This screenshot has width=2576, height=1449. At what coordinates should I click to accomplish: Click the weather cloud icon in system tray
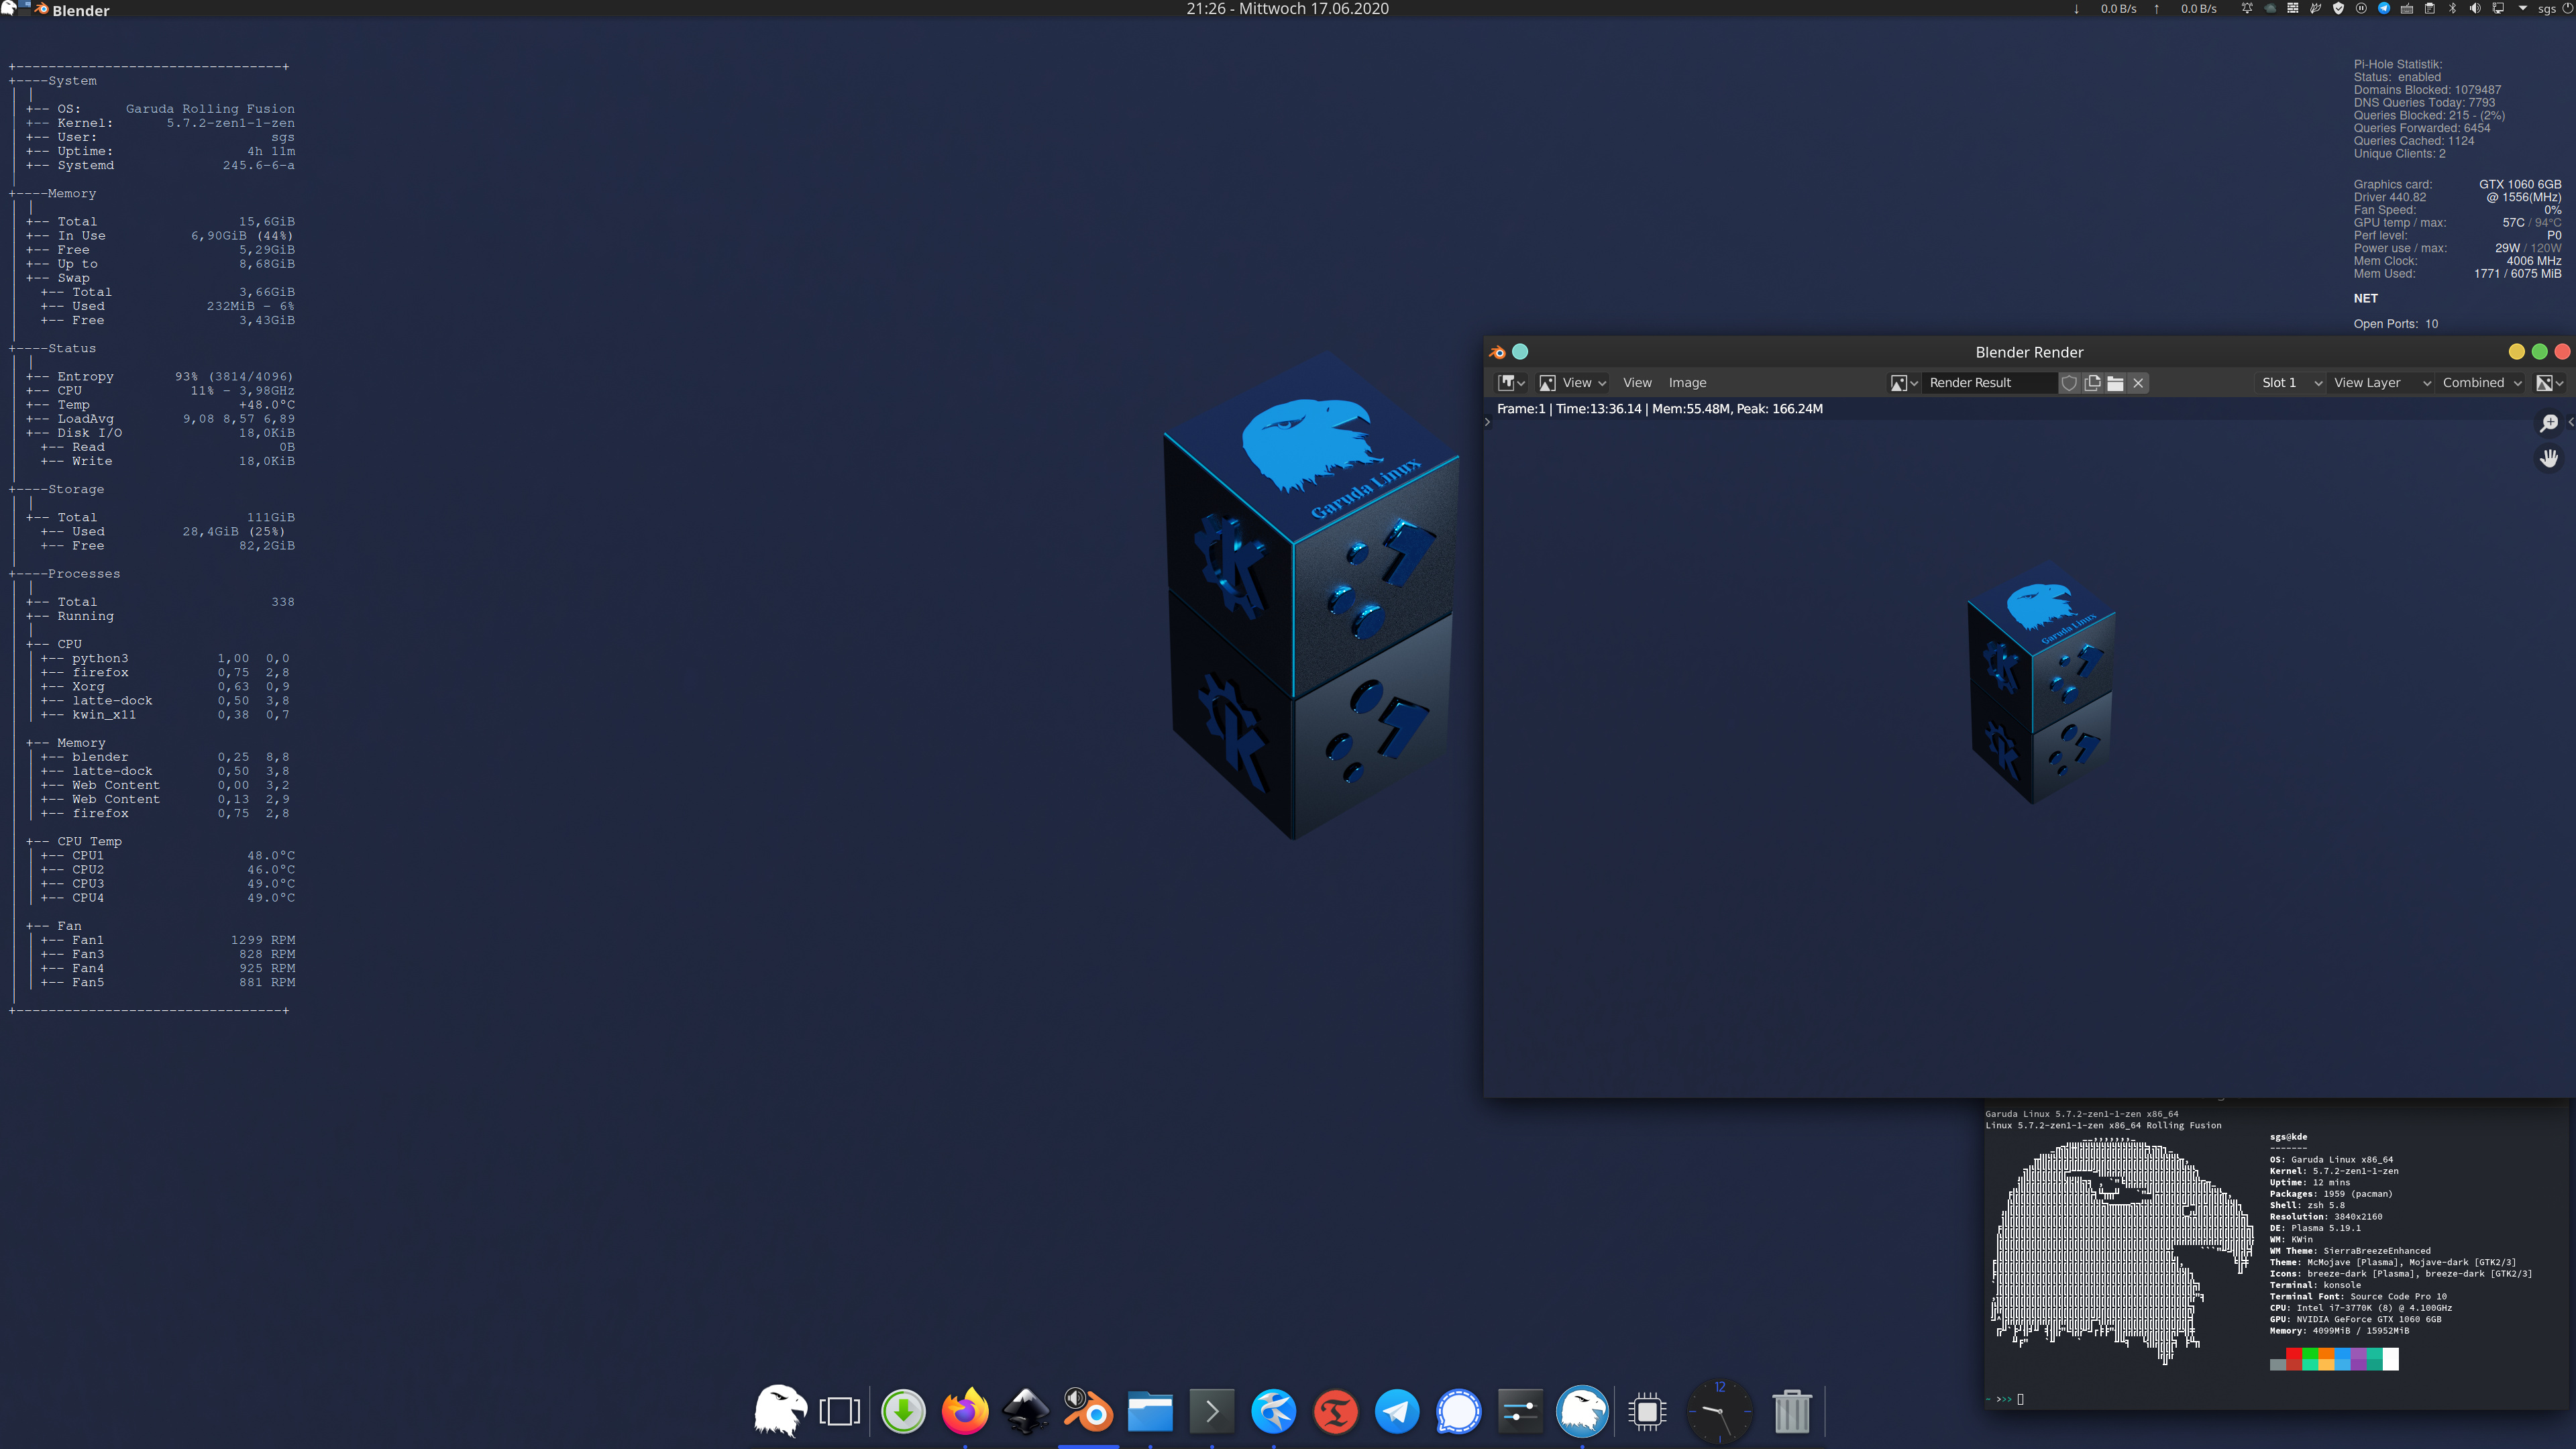tap(2270, 8)
